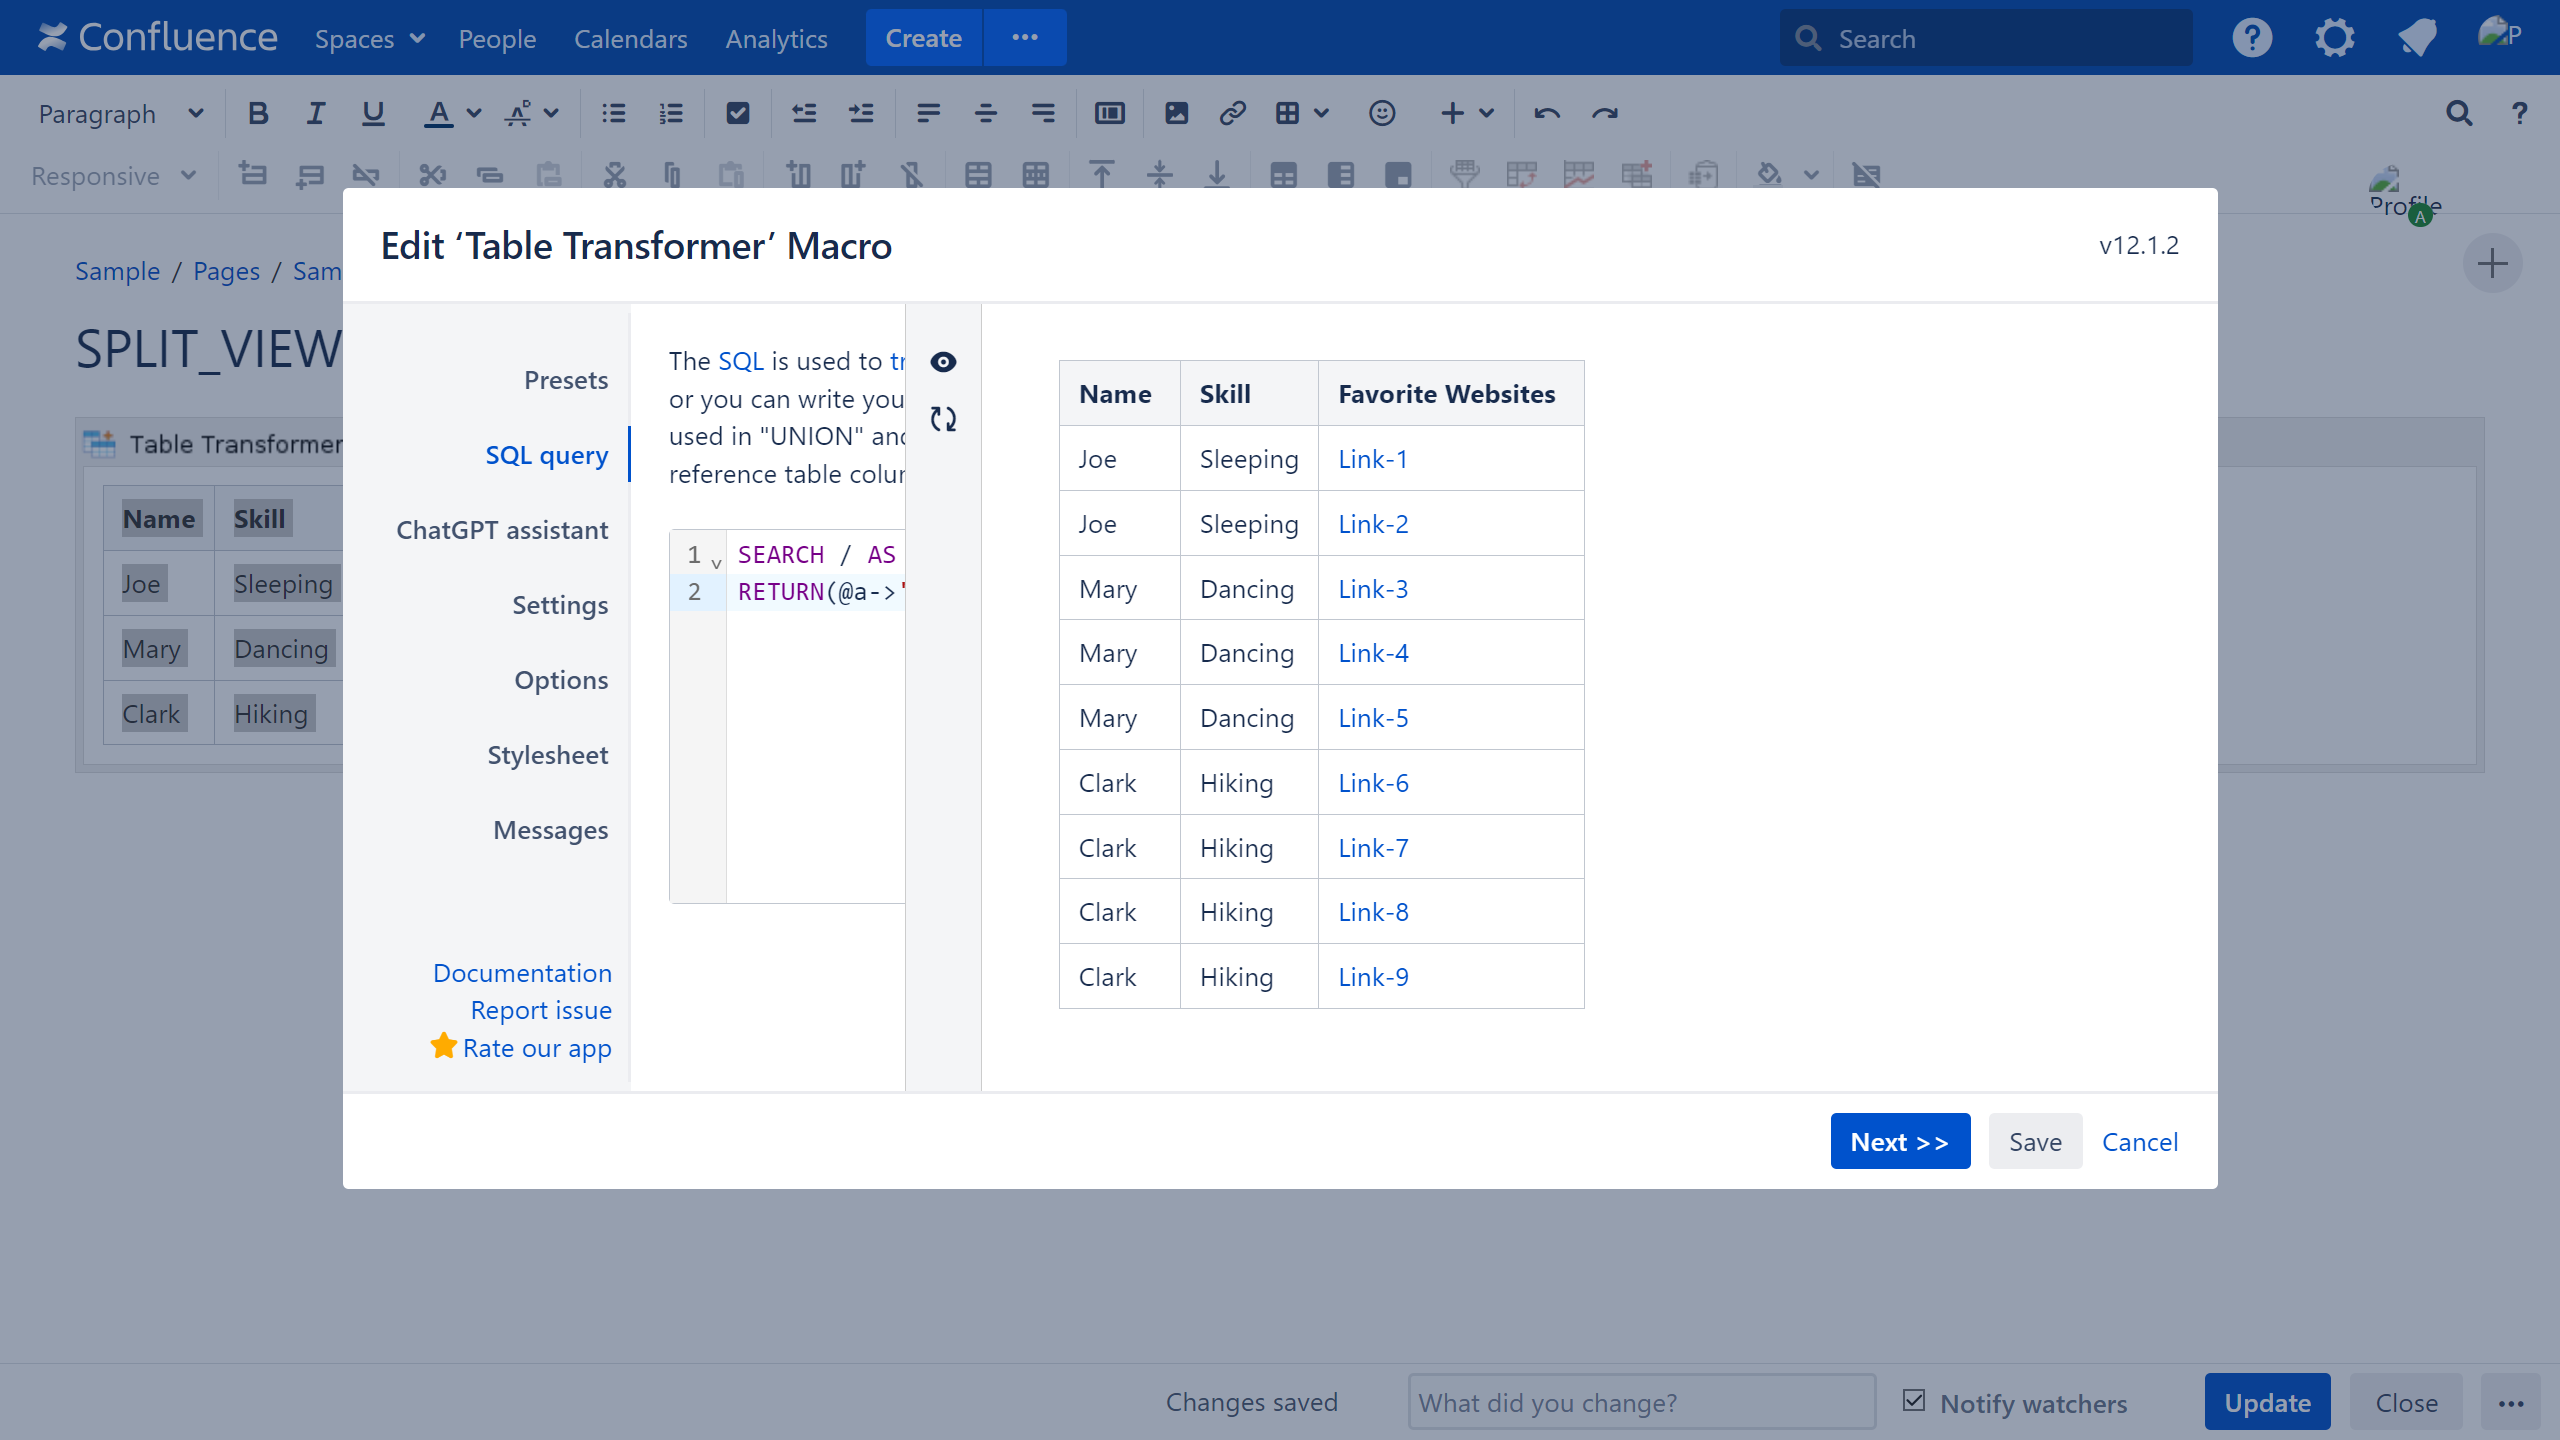Open the People menu

coord(497,38)
